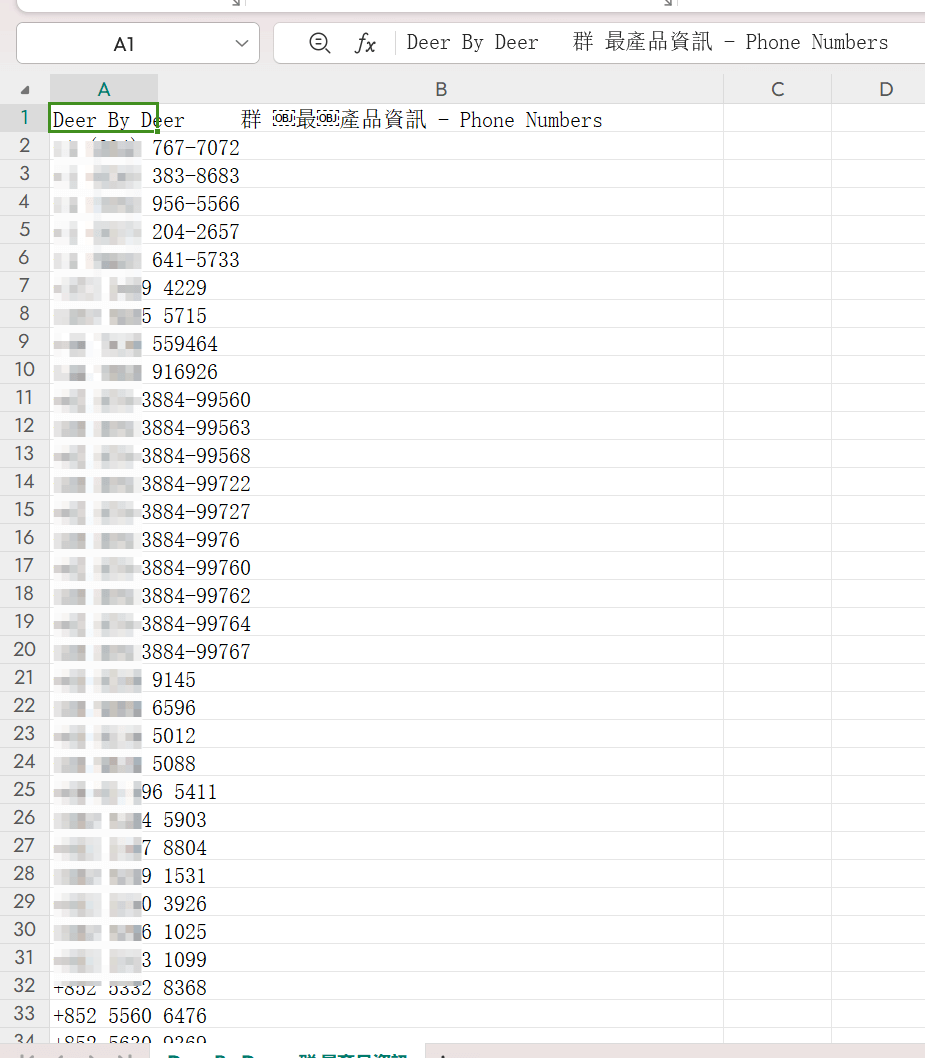
Task: Click the cell ending in 6 1025
Action: 104,930
